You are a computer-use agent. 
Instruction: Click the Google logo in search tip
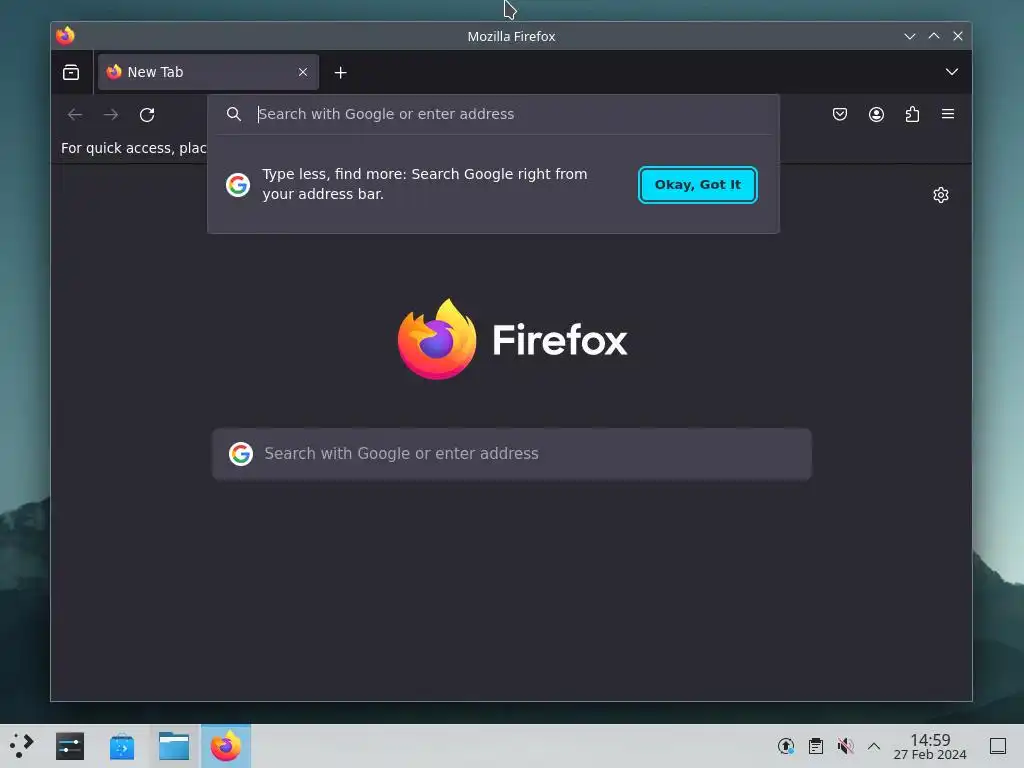[238, 185]
